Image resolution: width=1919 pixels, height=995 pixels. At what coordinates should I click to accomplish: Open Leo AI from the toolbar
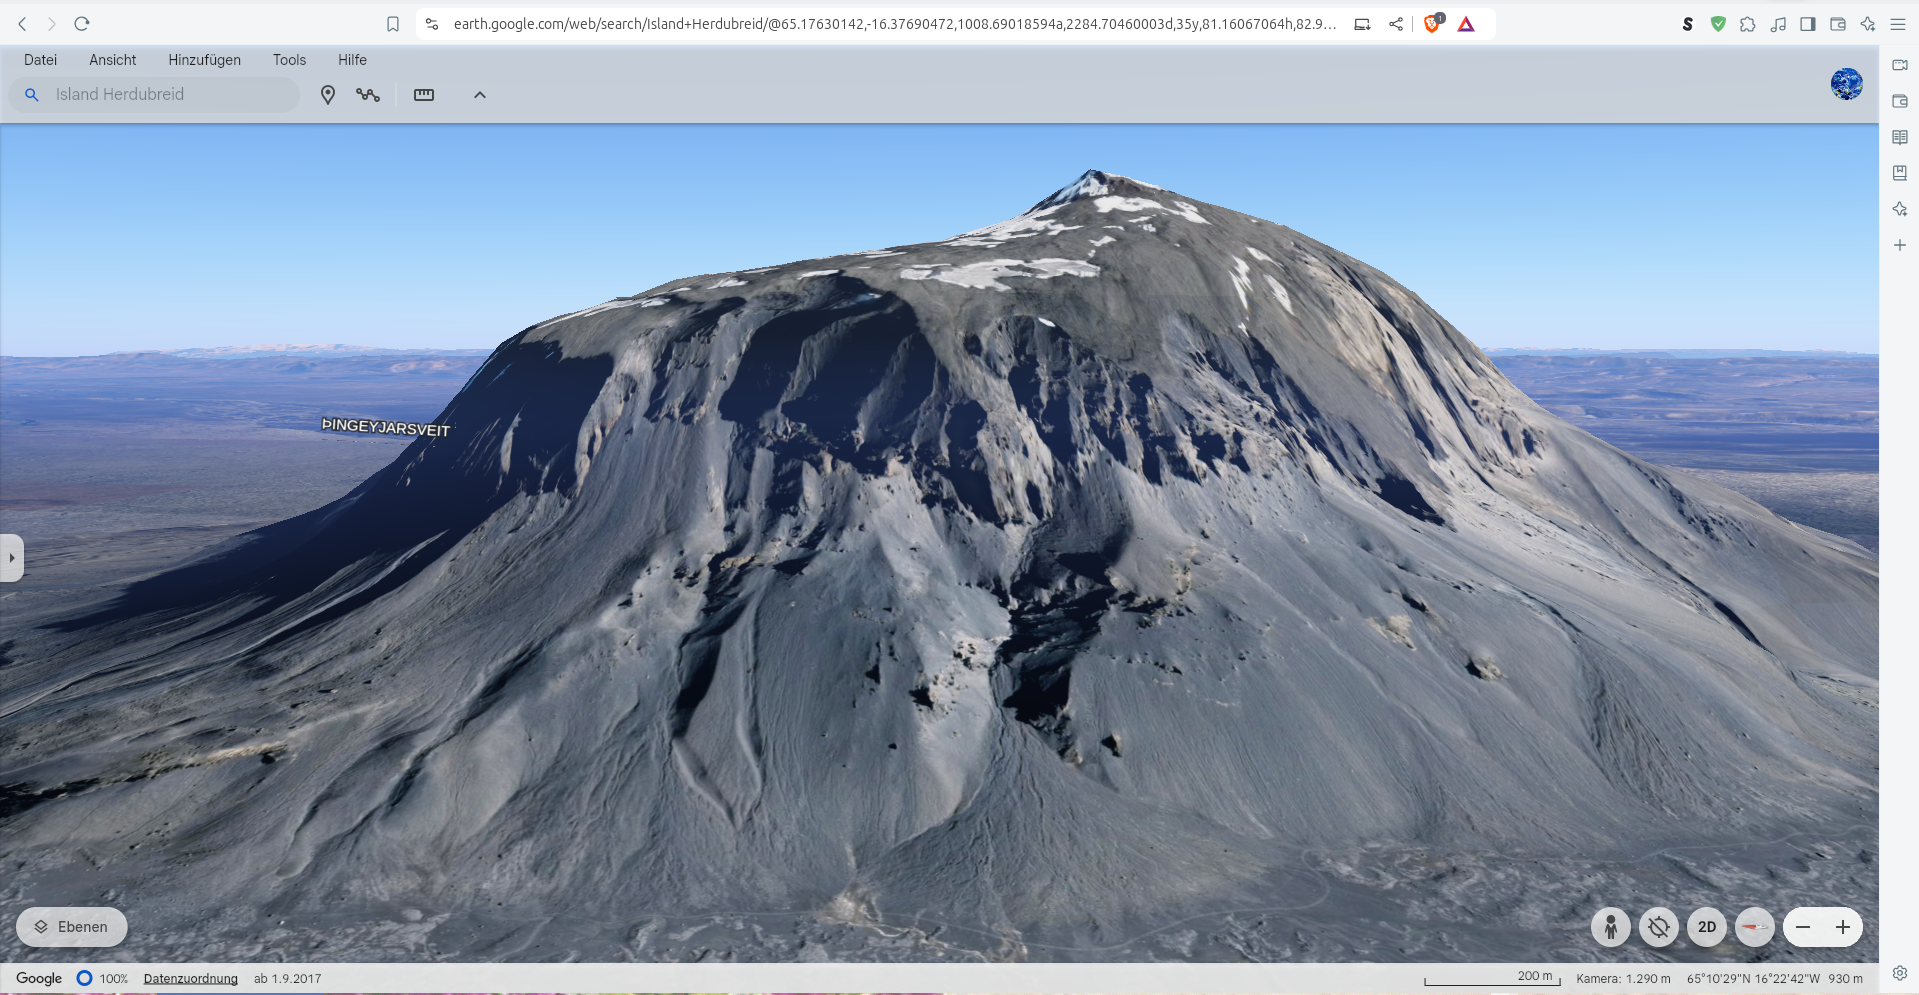pos(1868,24)
